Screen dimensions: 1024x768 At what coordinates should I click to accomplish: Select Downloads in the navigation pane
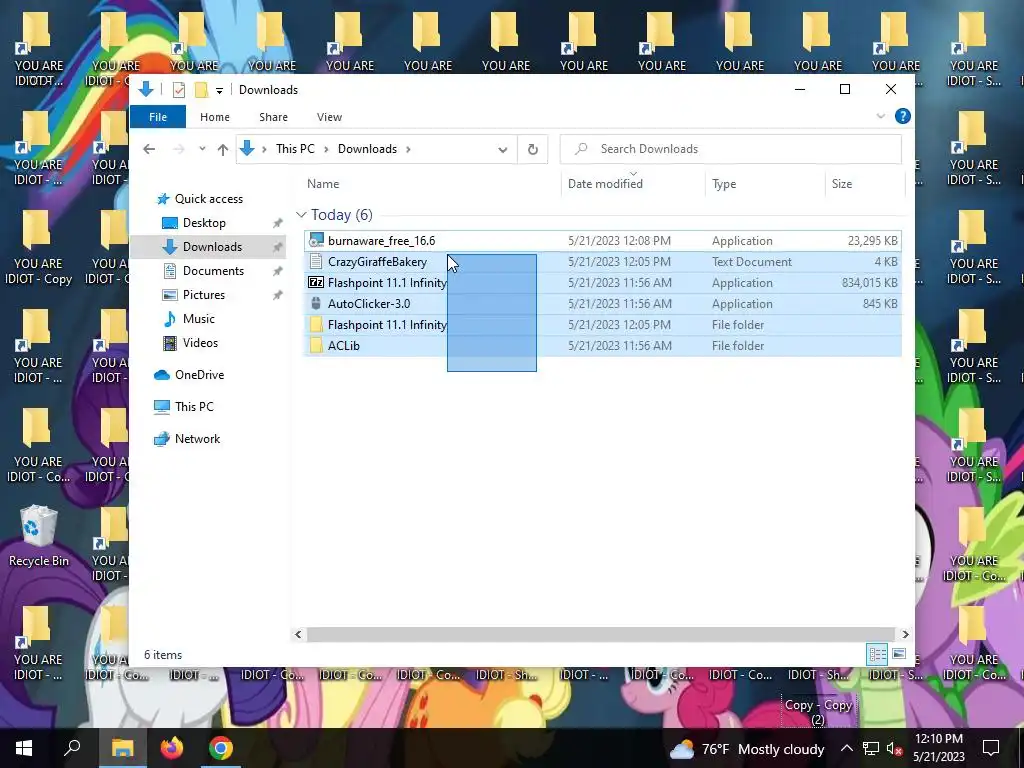coord(212,247)
